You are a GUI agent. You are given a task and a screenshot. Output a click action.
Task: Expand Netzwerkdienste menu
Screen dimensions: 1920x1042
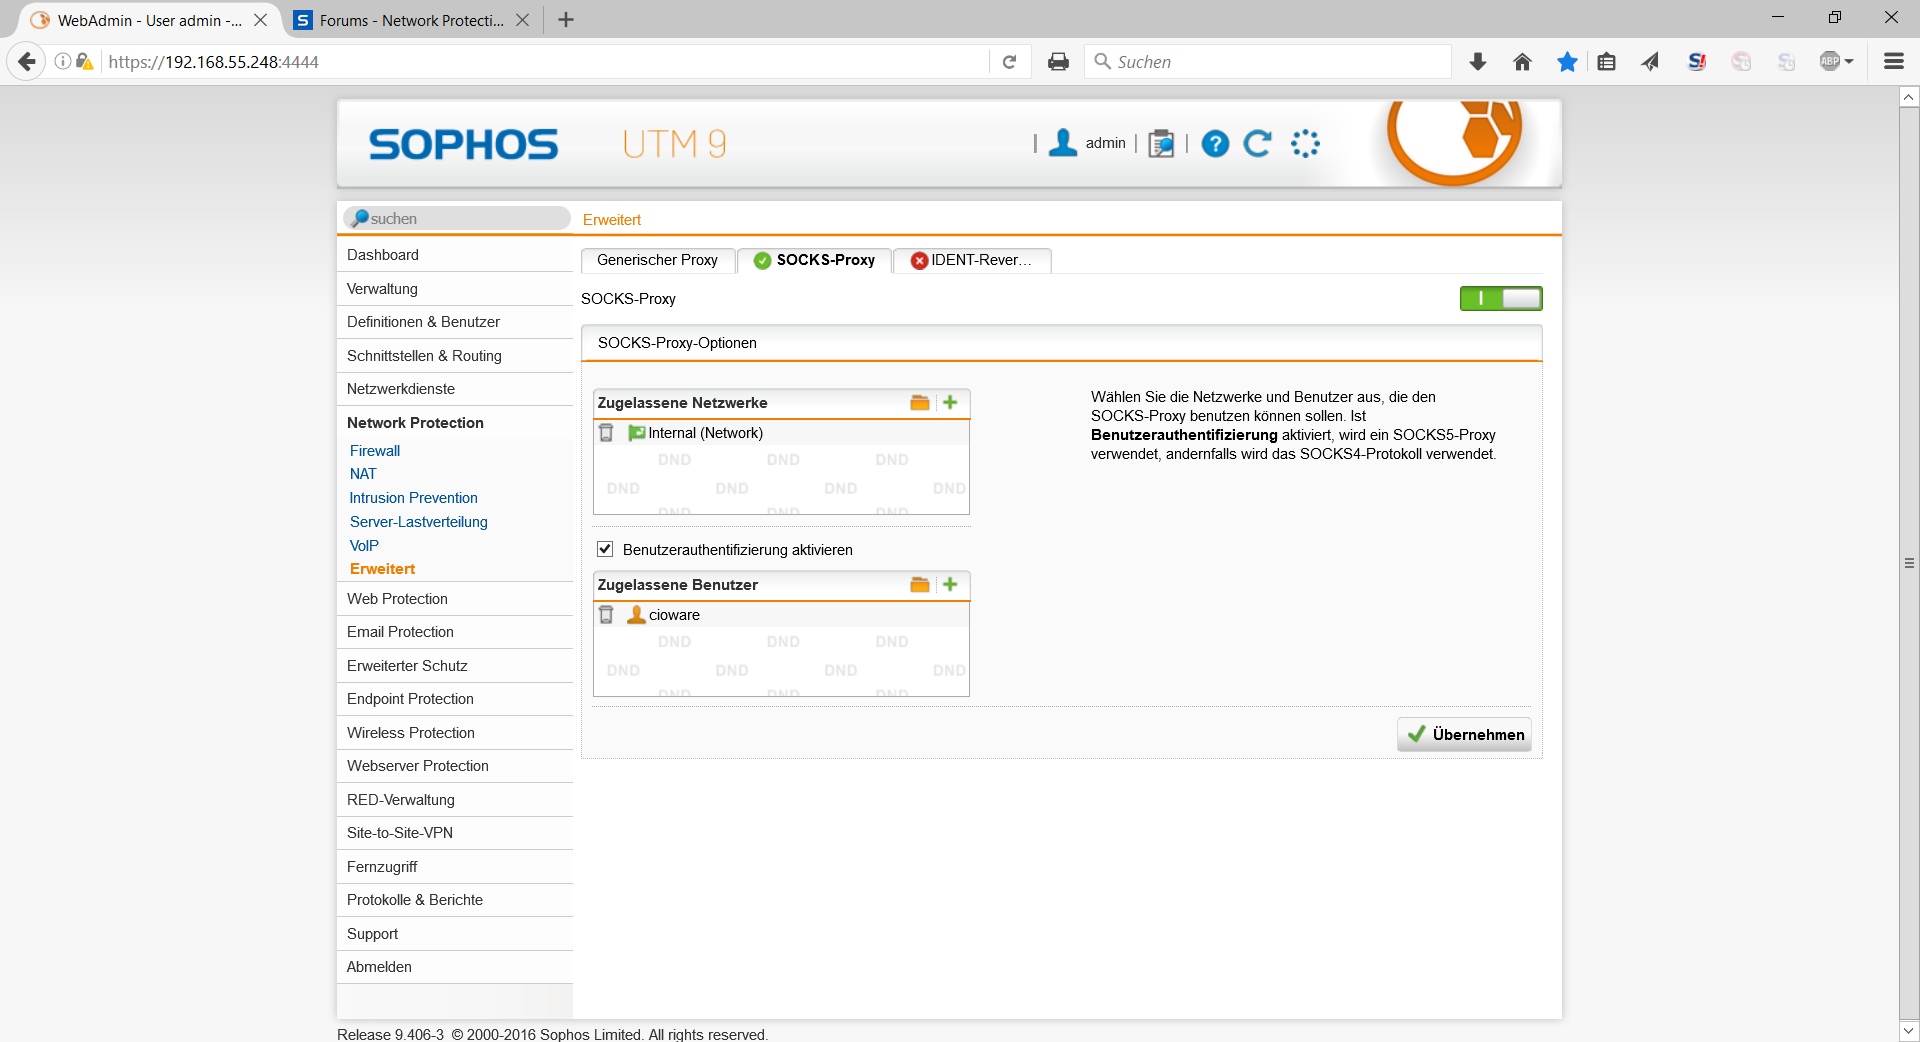(x=455, y=389)
